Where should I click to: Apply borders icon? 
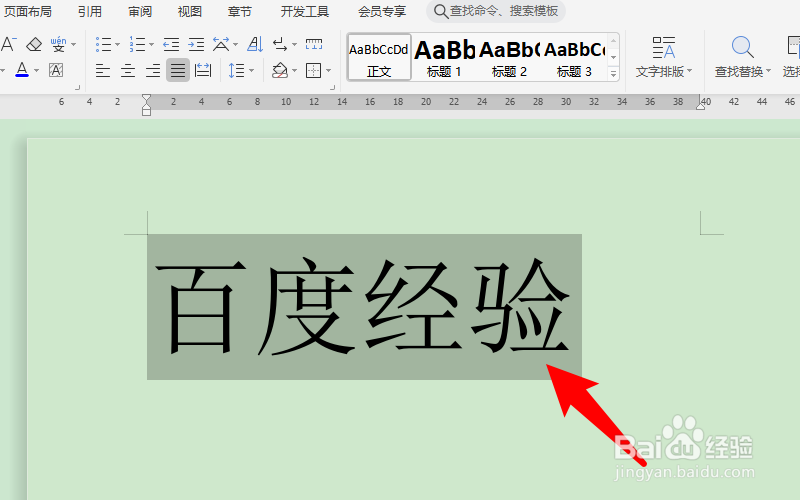tap(313, 70)
